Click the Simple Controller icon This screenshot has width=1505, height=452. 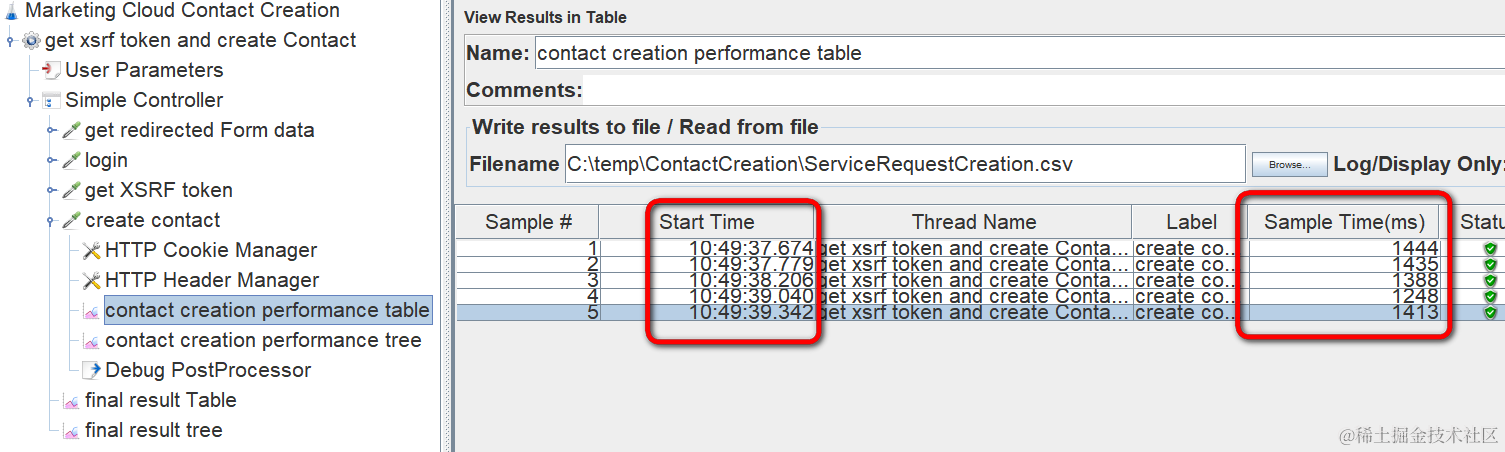(51, 100)
